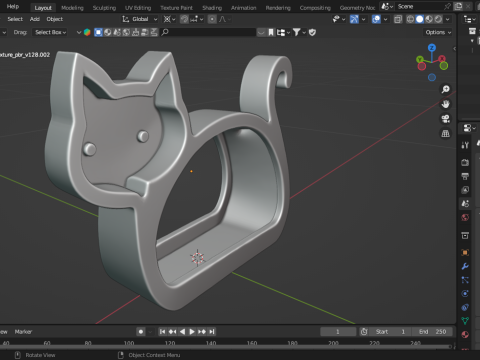The image size is (480, 360).
Task: Select the Subtract selection mode icon
Action: click(117, 32)
